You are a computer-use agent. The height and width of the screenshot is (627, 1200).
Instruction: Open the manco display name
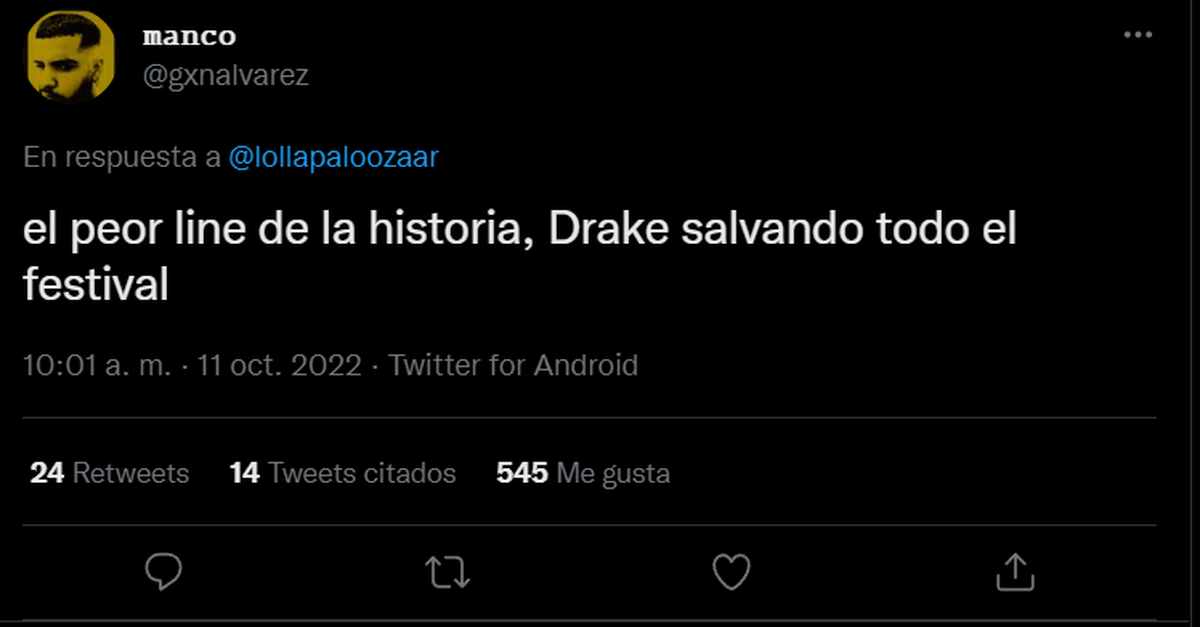pos(189,37)
